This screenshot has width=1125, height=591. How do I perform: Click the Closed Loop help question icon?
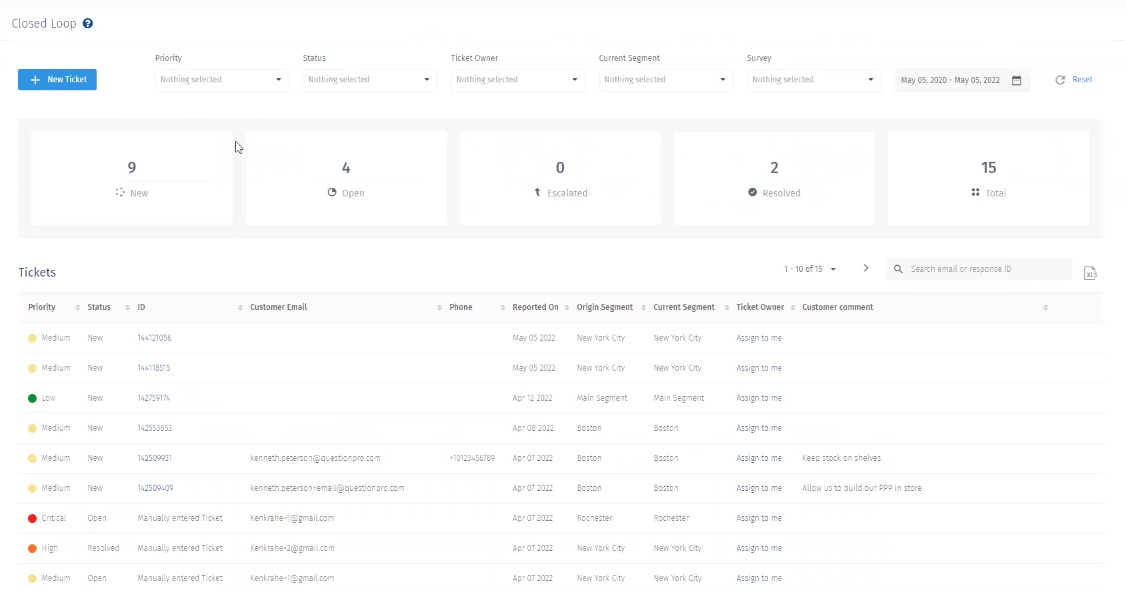[x=88, y=23]
